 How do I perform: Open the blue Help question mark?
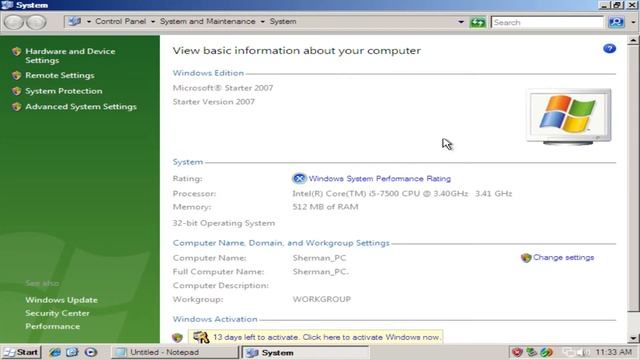(x=609, y=49)
